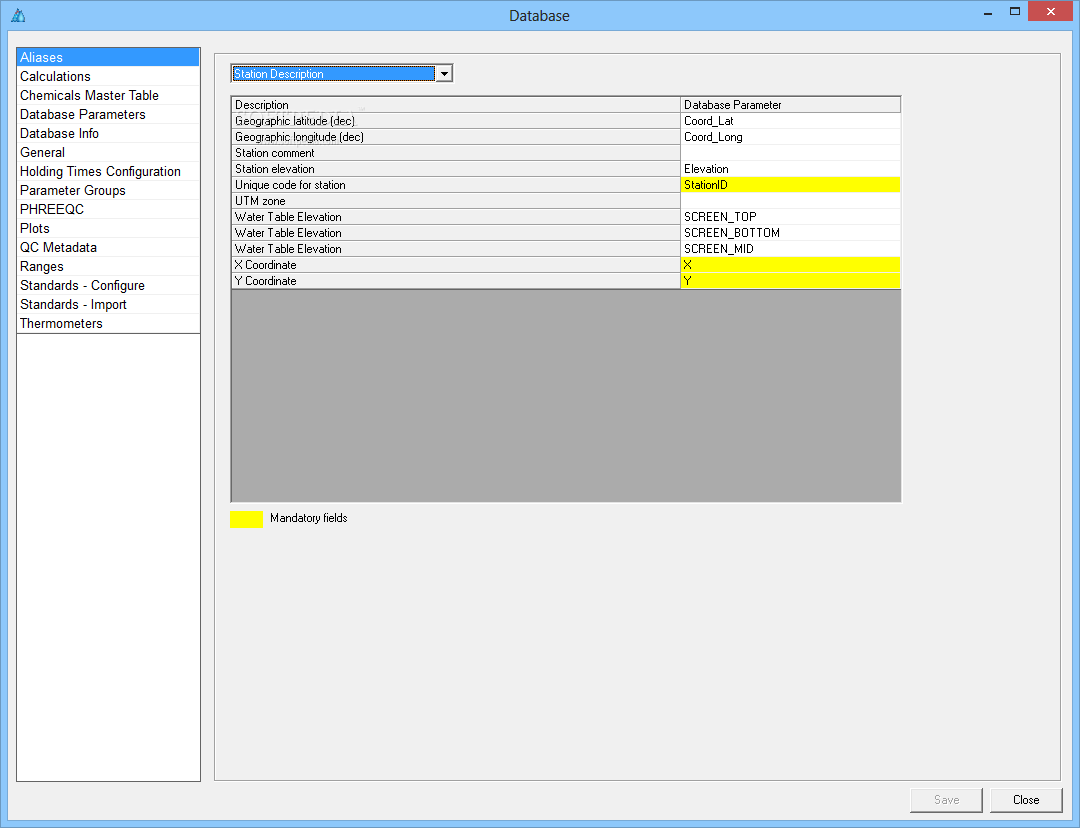Maximize the Database window

click(1015, 12)
